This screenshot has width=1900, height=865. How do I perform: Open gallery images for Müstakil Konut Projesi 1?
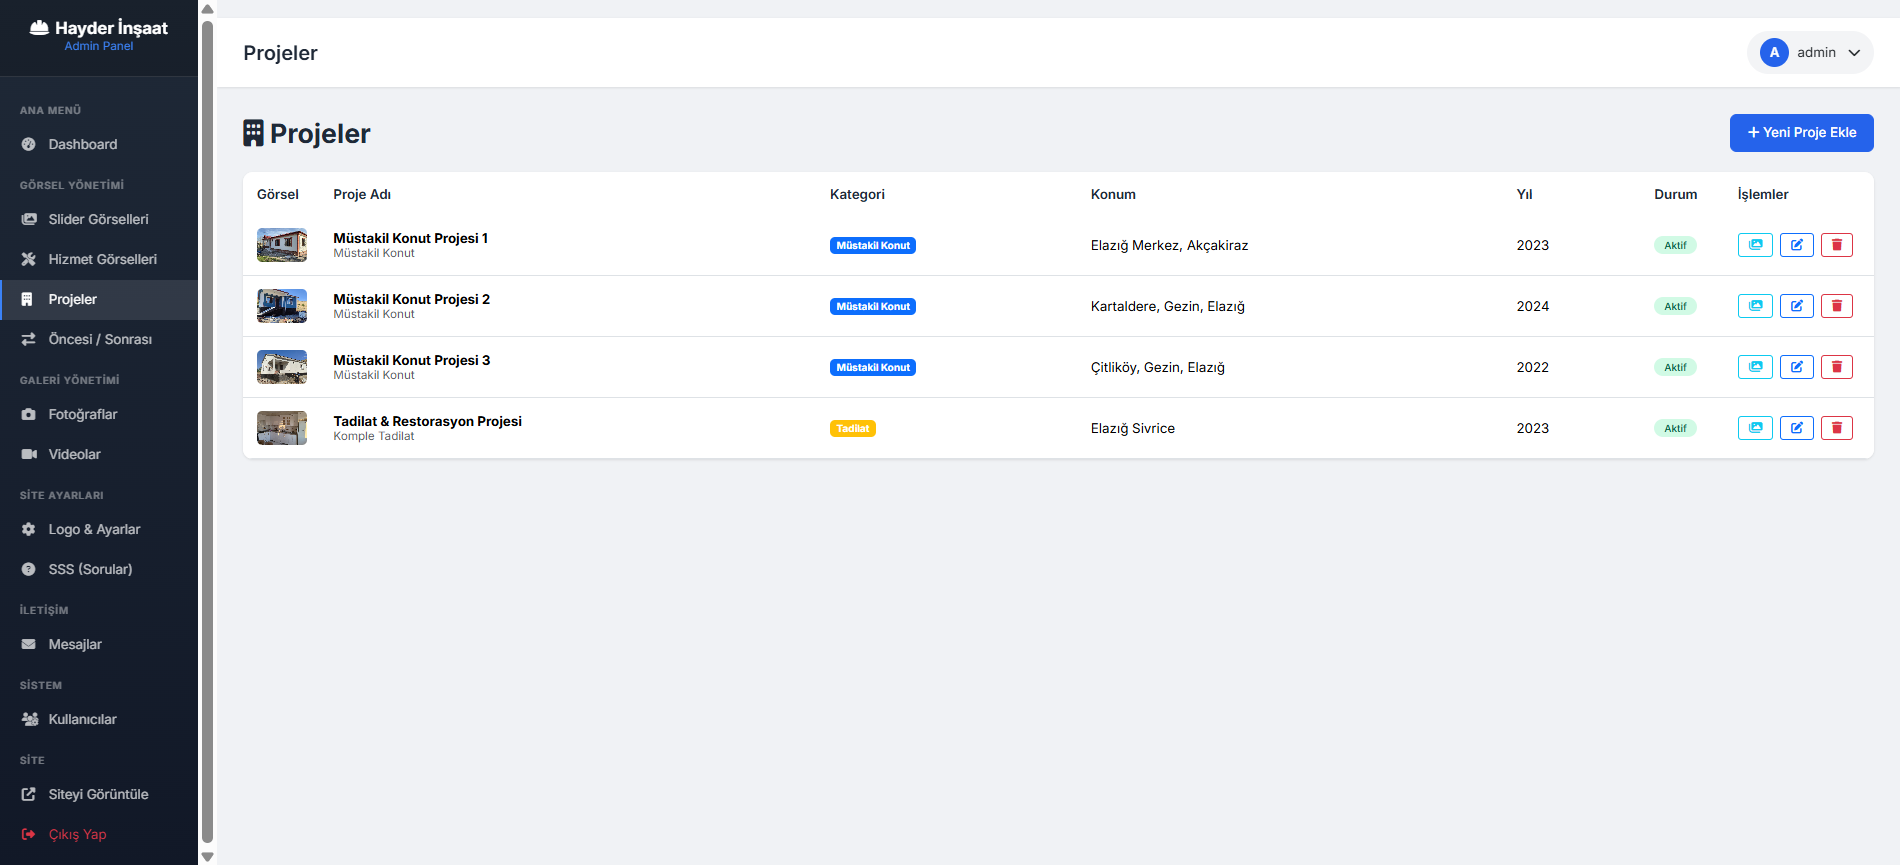(x=1755, y=245)
